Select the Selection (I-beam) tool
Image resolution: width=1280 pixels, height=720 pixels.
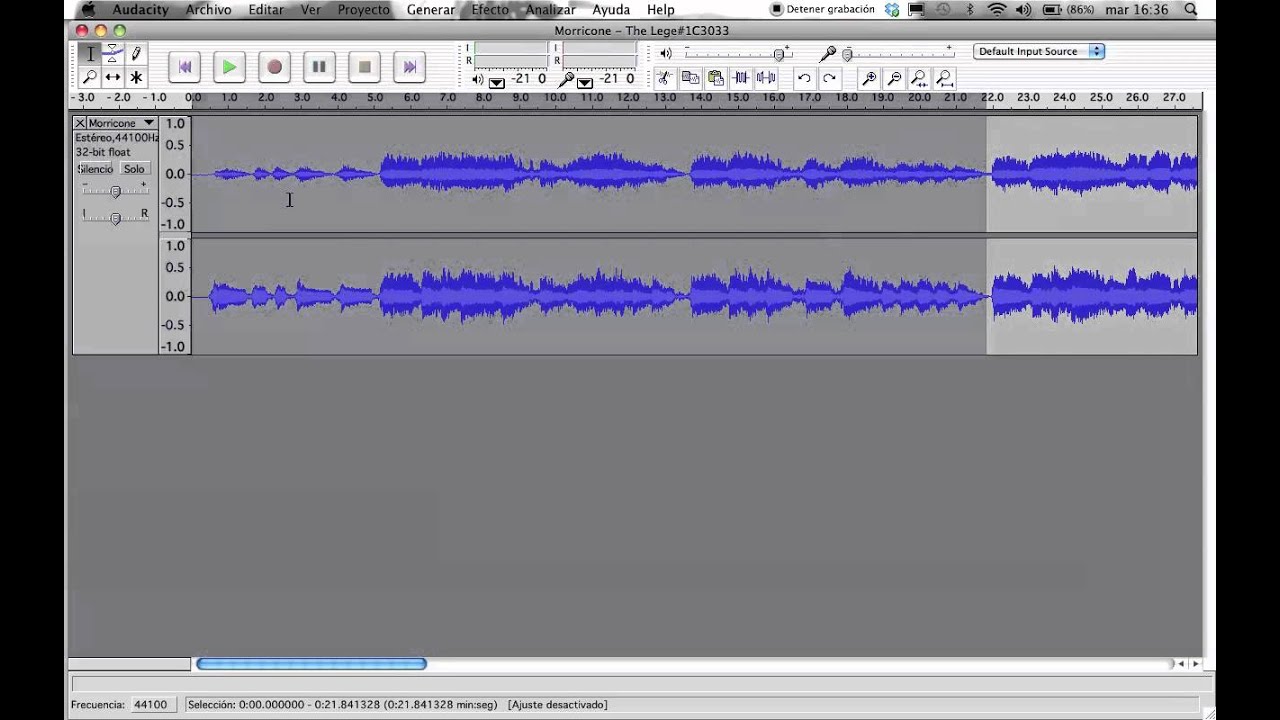click(x=89, y=54)
